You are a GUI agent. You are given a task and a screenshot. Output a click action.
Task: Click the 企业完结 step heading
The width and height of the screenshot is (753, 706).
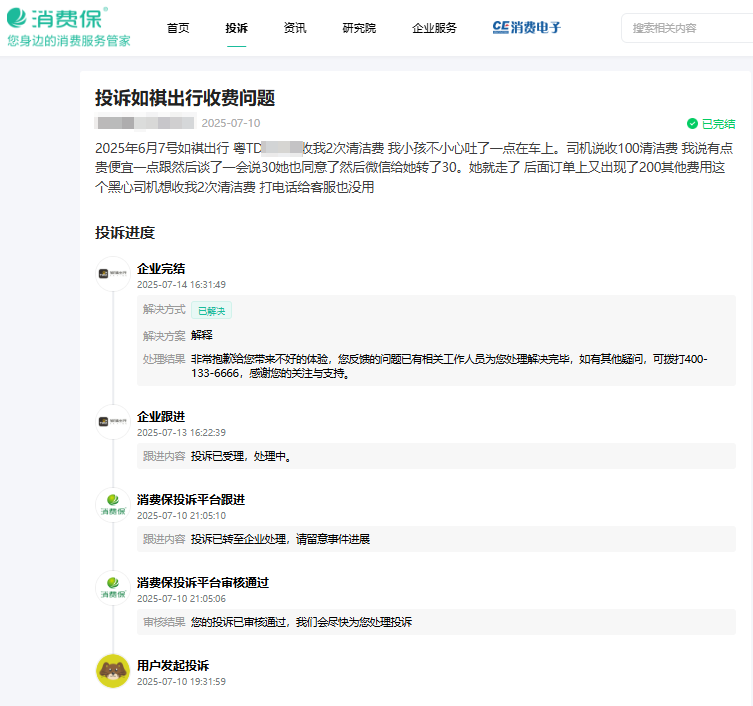point(161,269)
